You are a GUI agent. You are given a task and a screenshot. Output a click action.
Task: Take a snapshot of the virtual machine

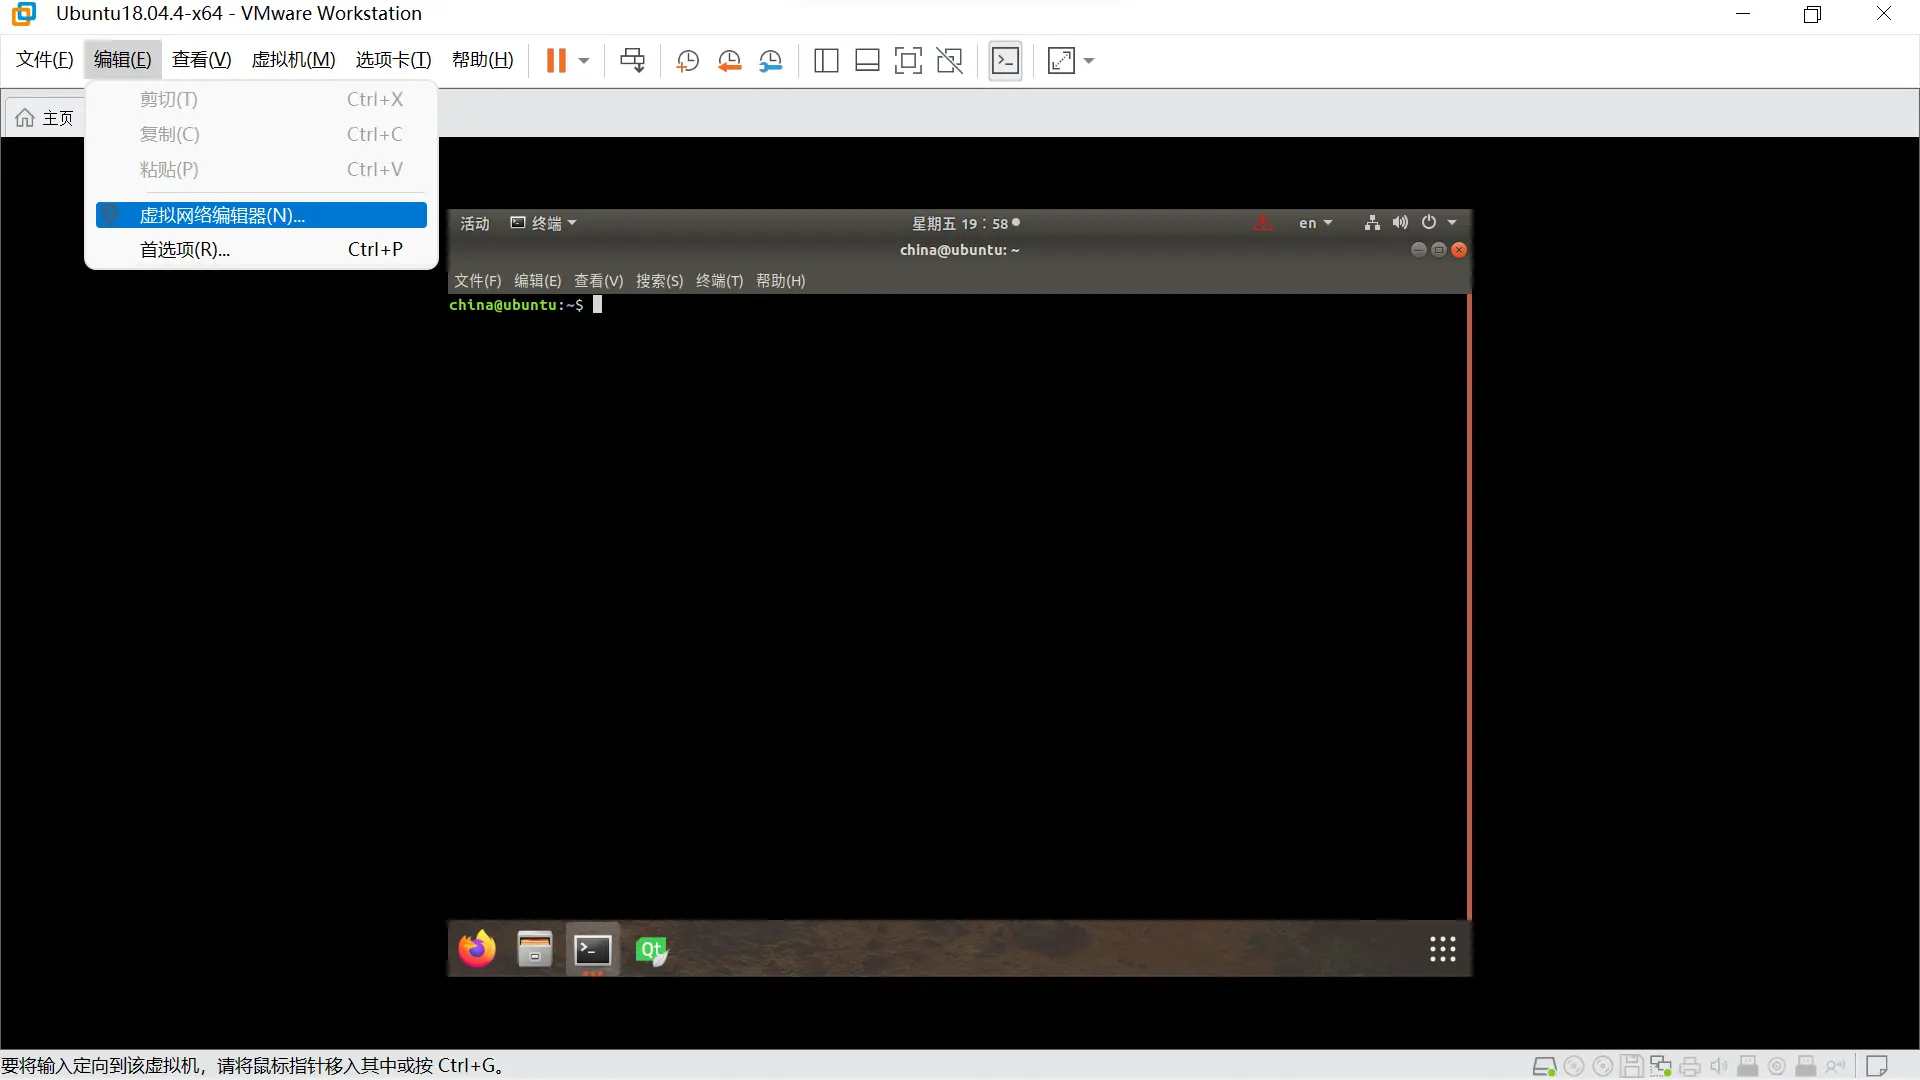(687, 61)
